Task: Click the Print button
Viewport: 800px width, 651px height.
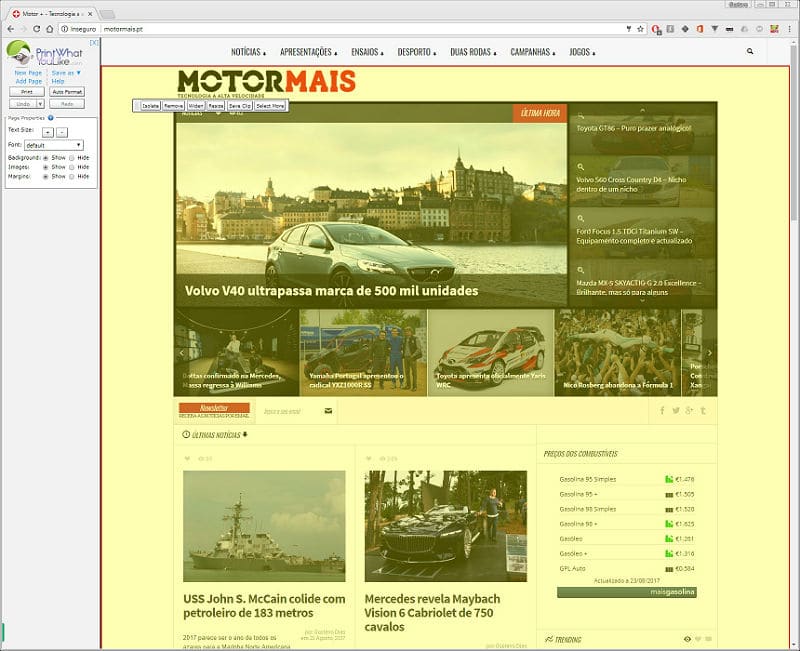Action: (x=27, y=92)
